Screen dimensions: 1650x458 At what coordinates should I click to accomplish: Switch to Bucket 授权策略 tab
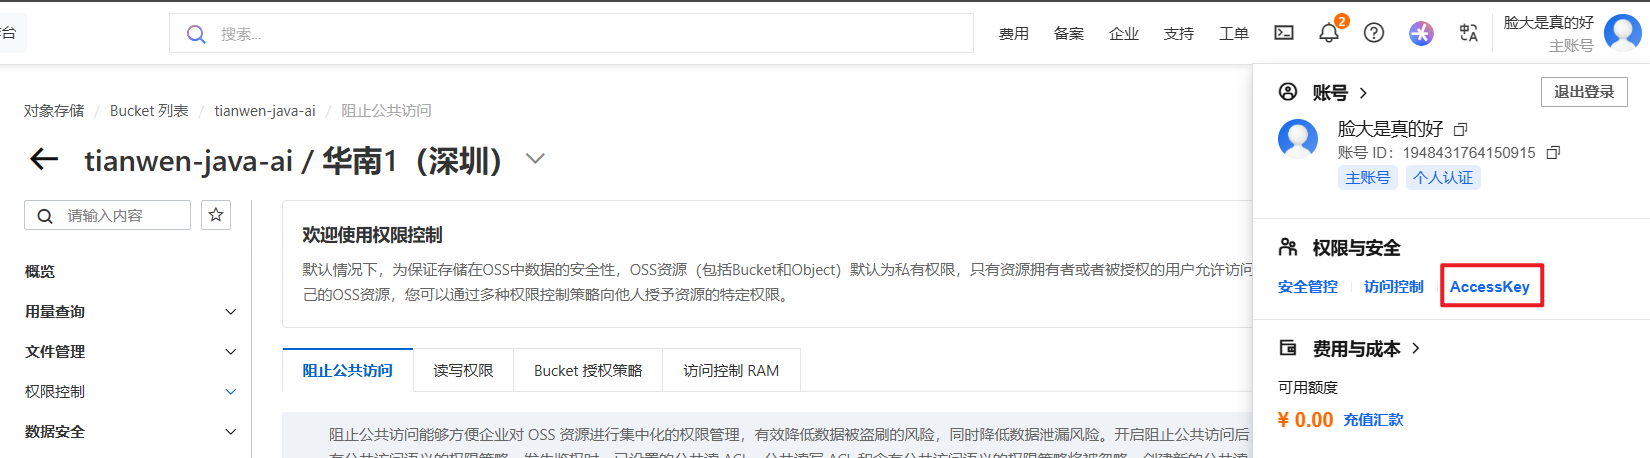(x=588, y=370)
